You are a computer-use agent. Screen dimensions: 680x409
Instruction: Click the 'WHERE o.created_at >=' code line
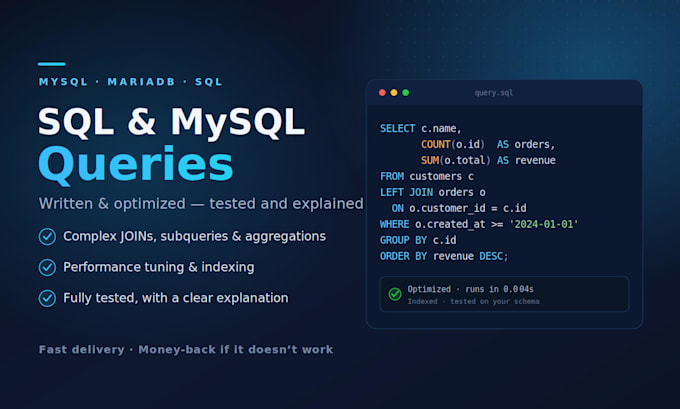coord(479,224)
